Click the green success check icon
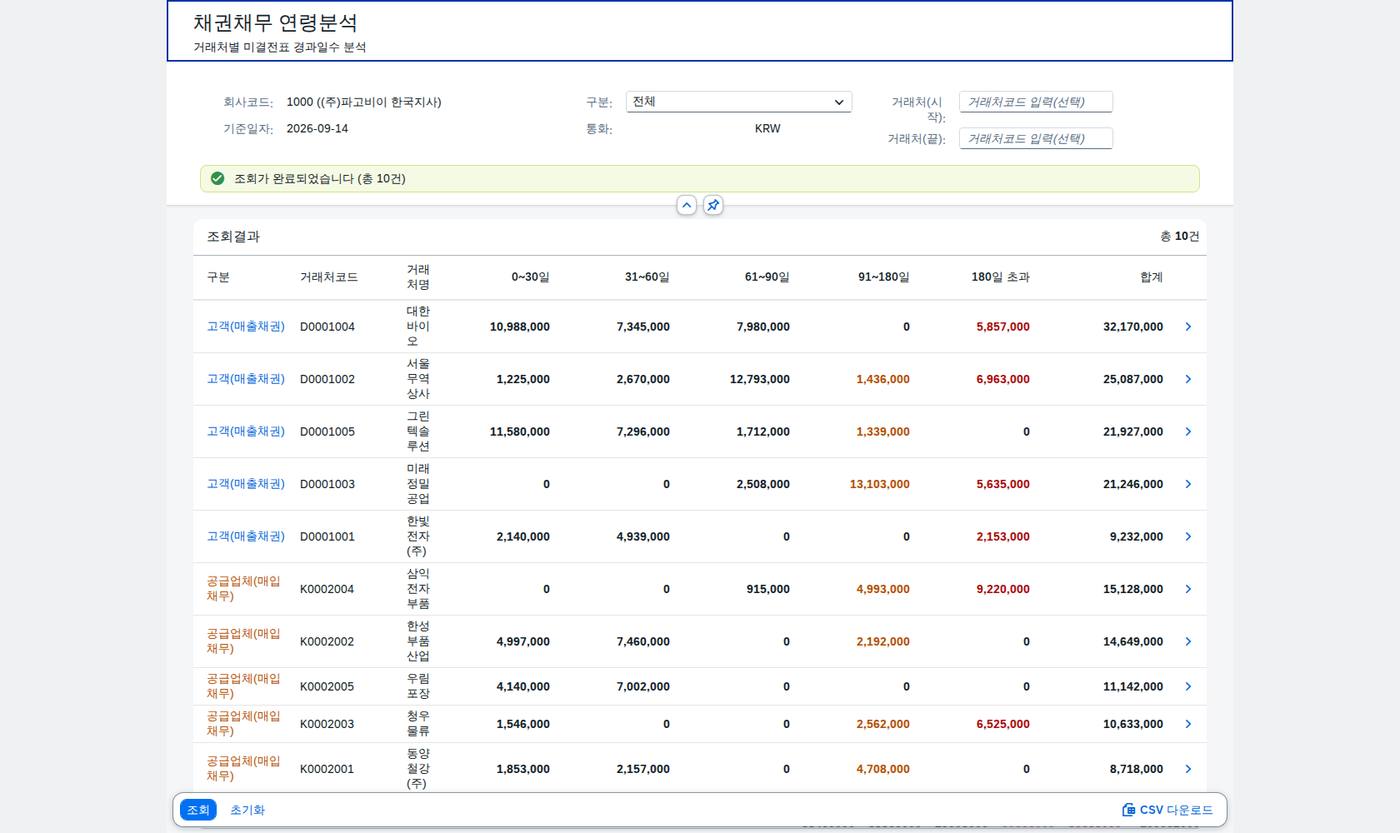 point(217,179)
